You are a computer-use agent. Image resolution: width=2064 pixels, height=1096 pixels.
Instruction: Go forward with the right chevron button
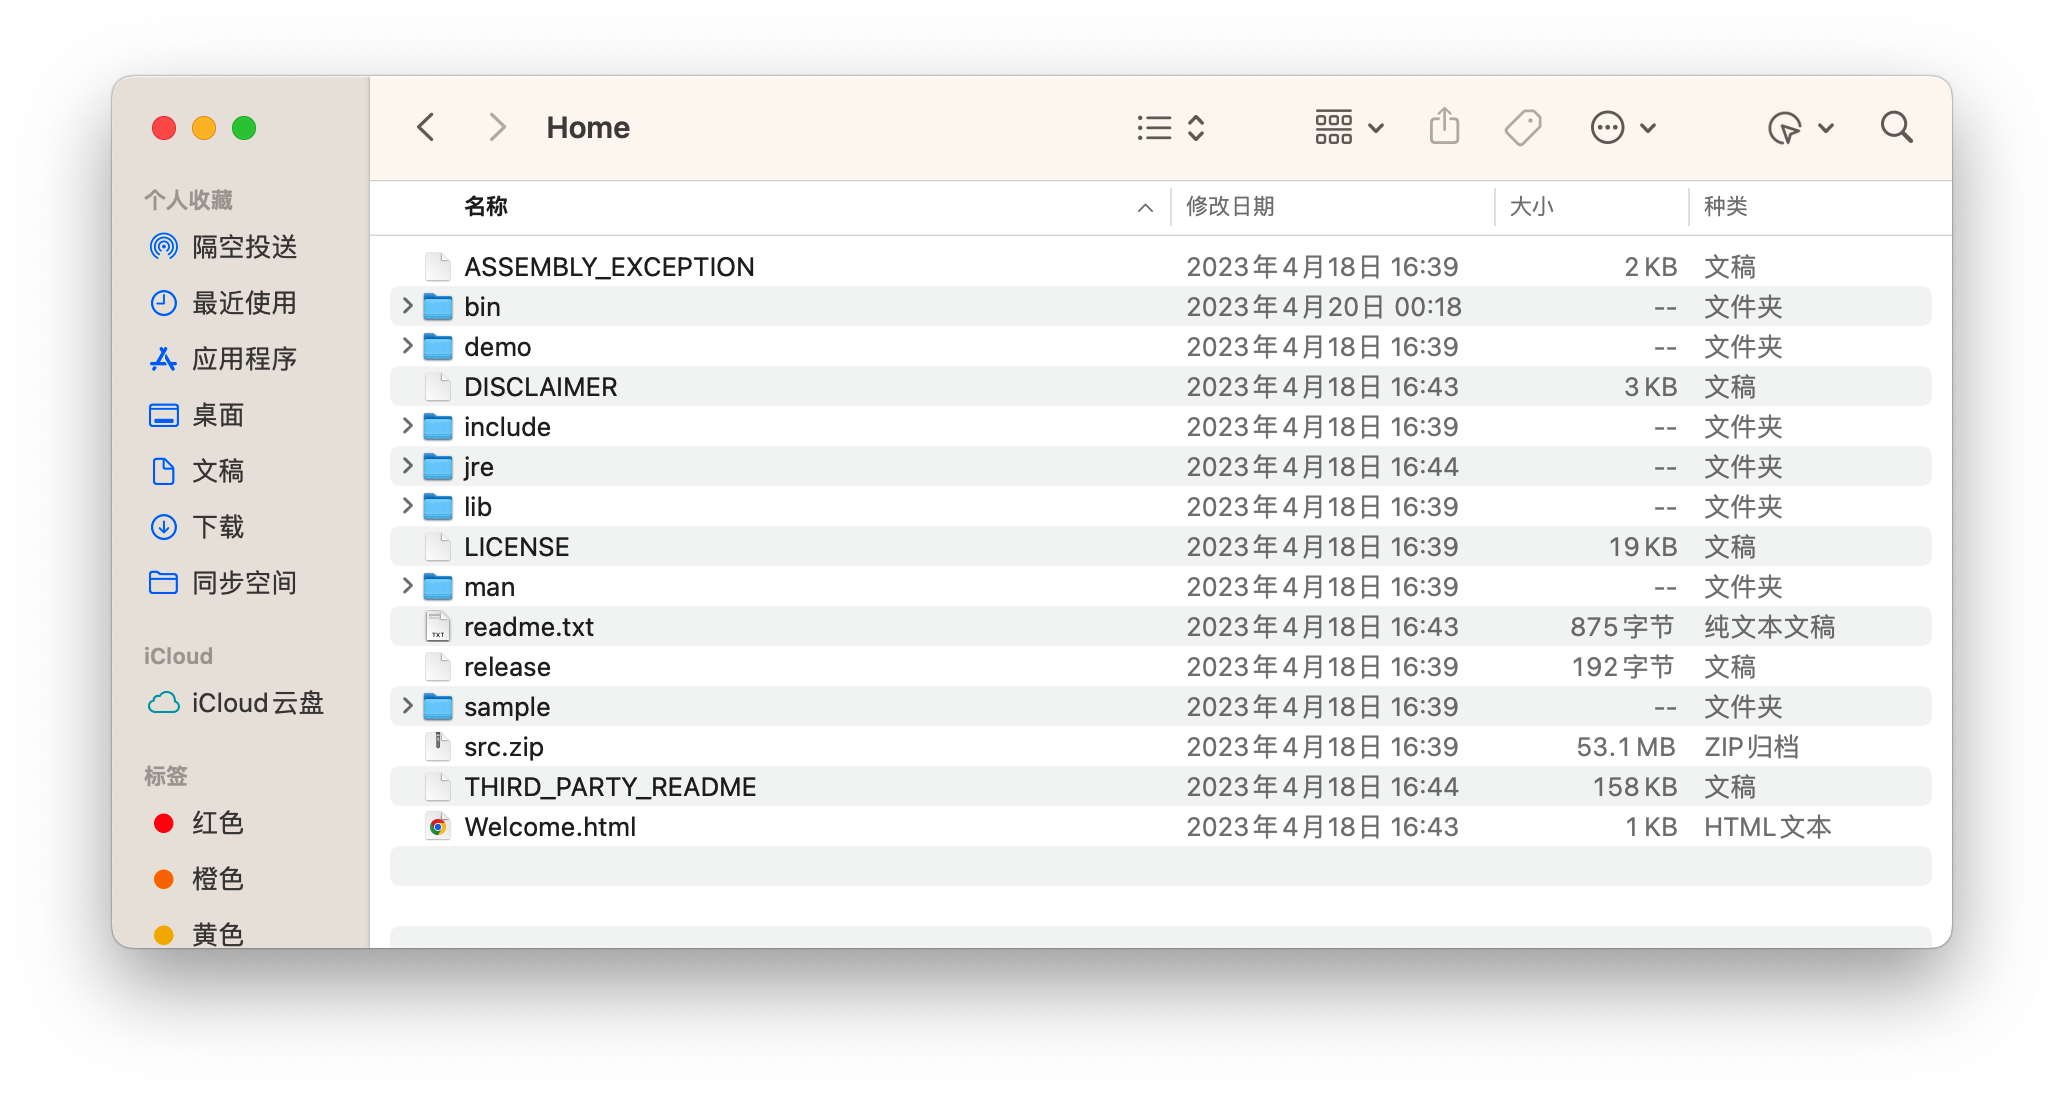coord(497,128)
